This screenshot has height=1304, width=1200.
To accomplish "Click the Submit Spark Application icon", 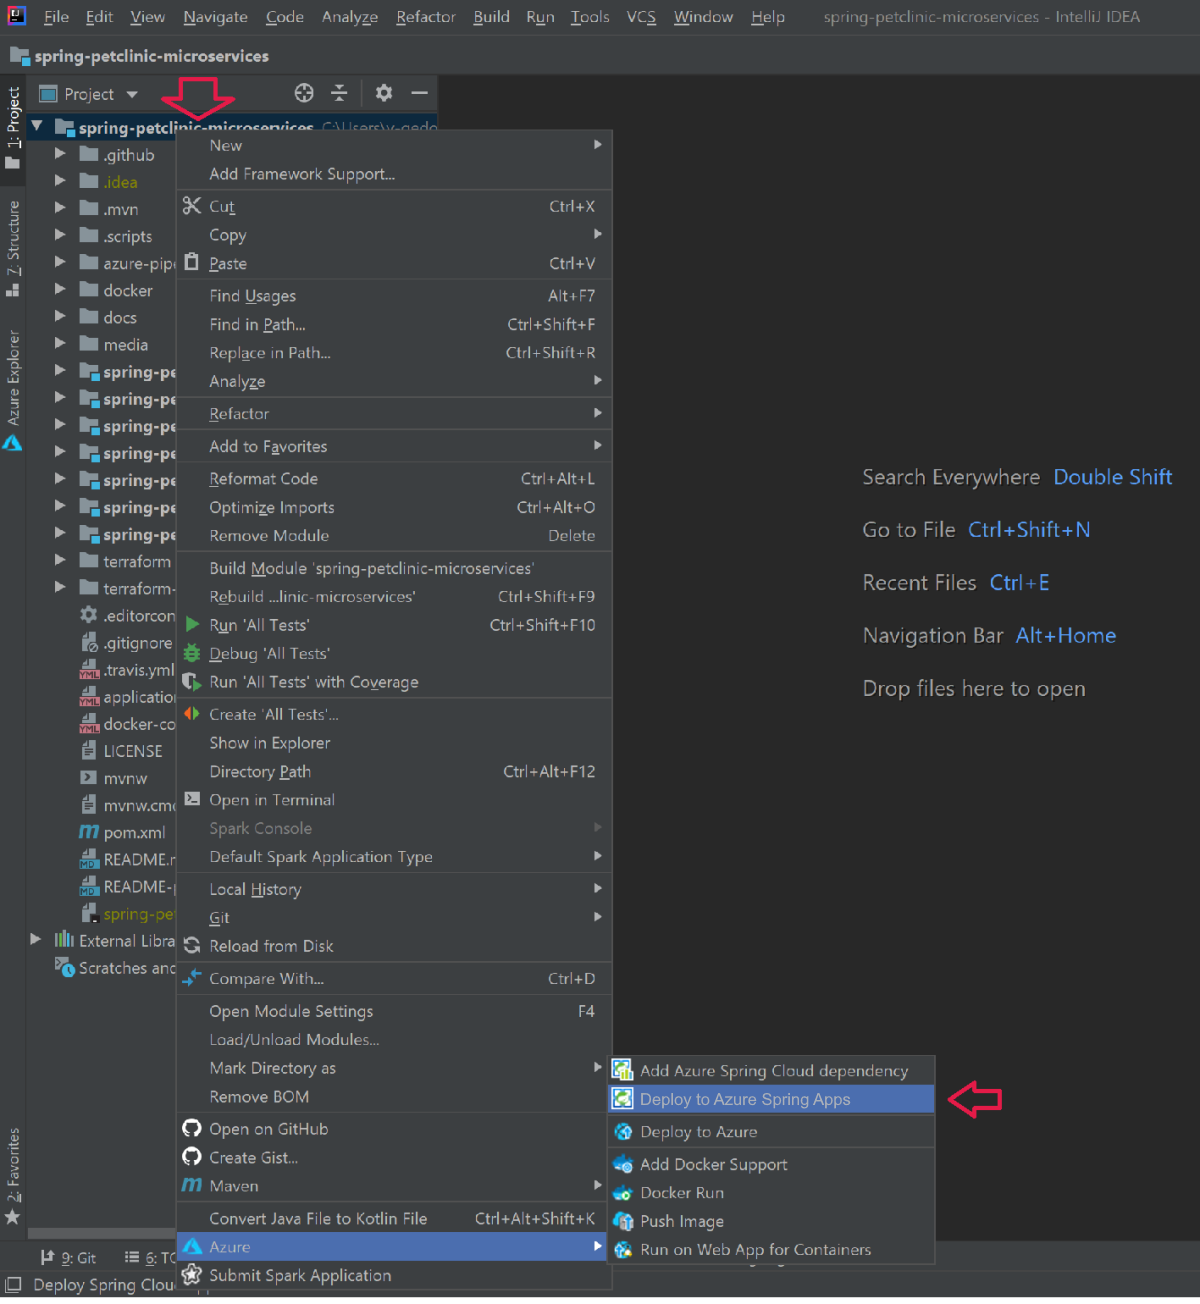I will pyautogui.click(x=192, y=1275).
